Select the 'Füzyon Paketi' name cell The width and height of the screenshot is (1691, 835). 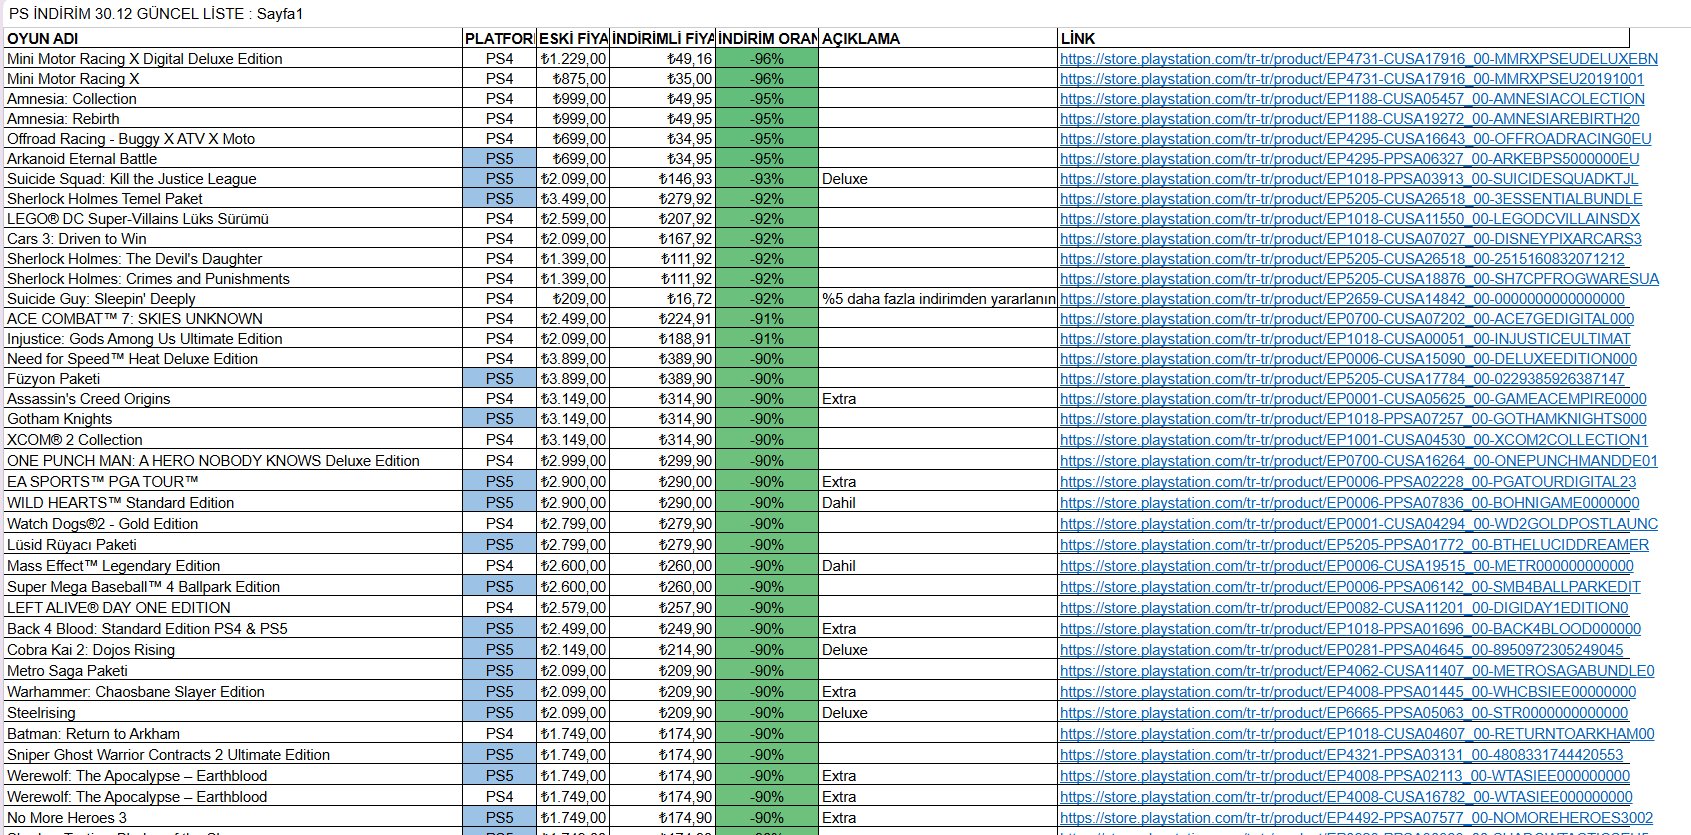(233, 379)
